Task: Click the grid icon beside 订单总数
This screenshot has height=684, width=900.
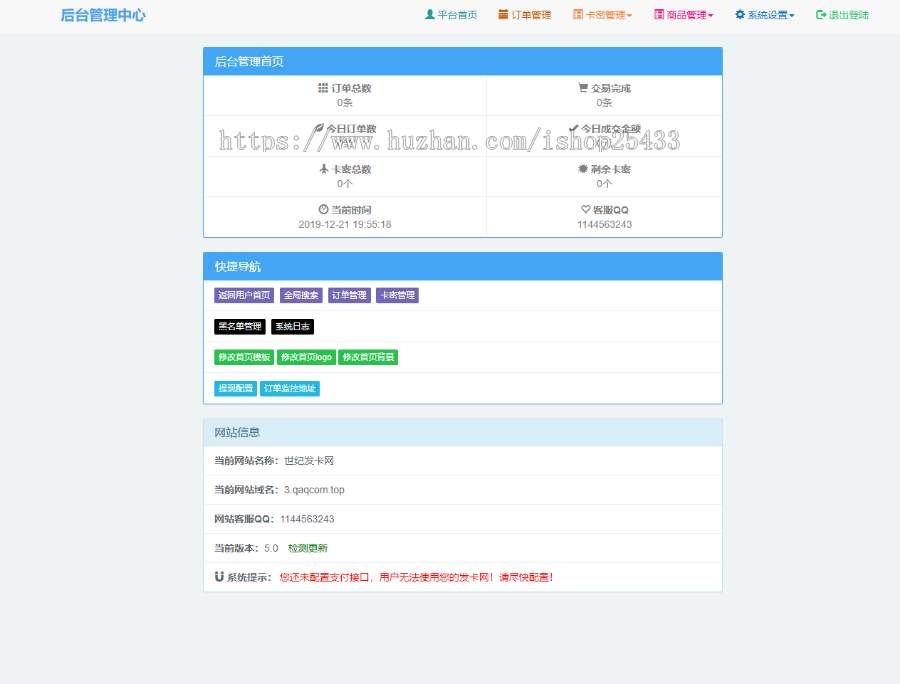Action: pyautogui.click(x=323, y=88)
